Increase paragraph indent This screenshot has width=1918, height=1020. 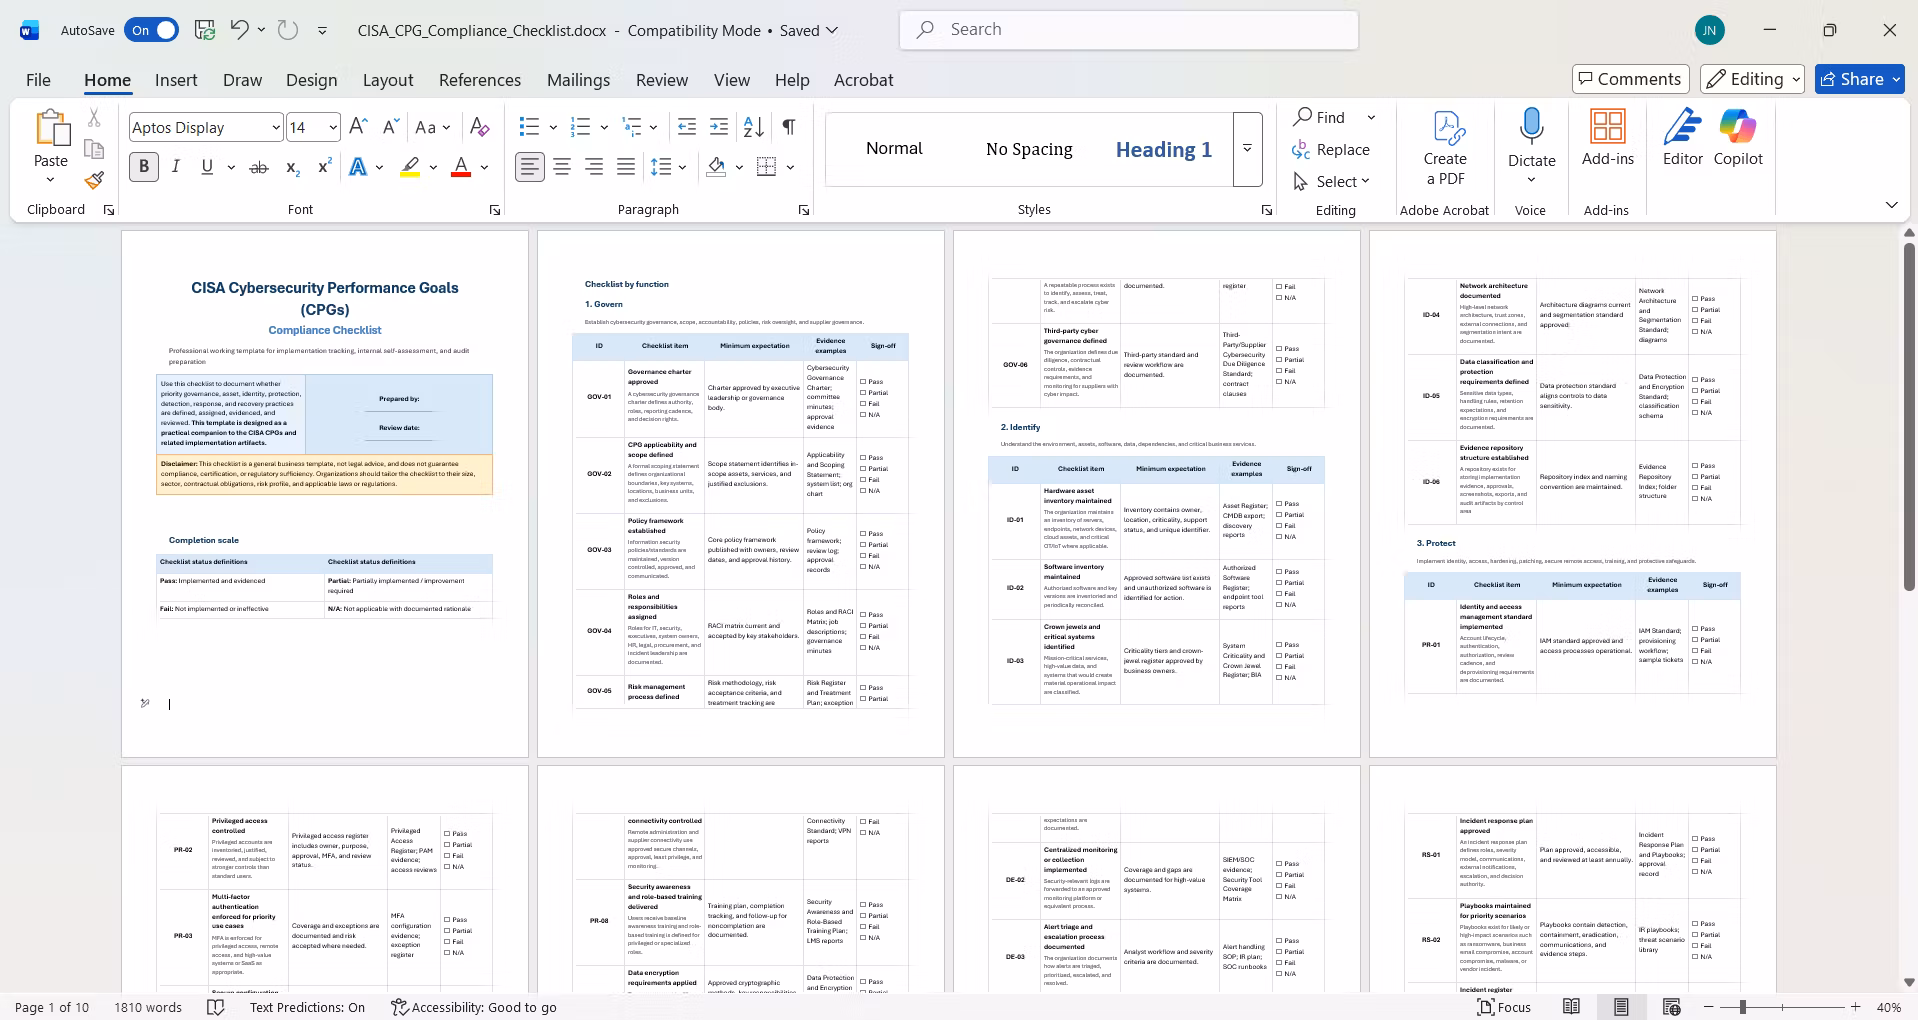point(719,127)
